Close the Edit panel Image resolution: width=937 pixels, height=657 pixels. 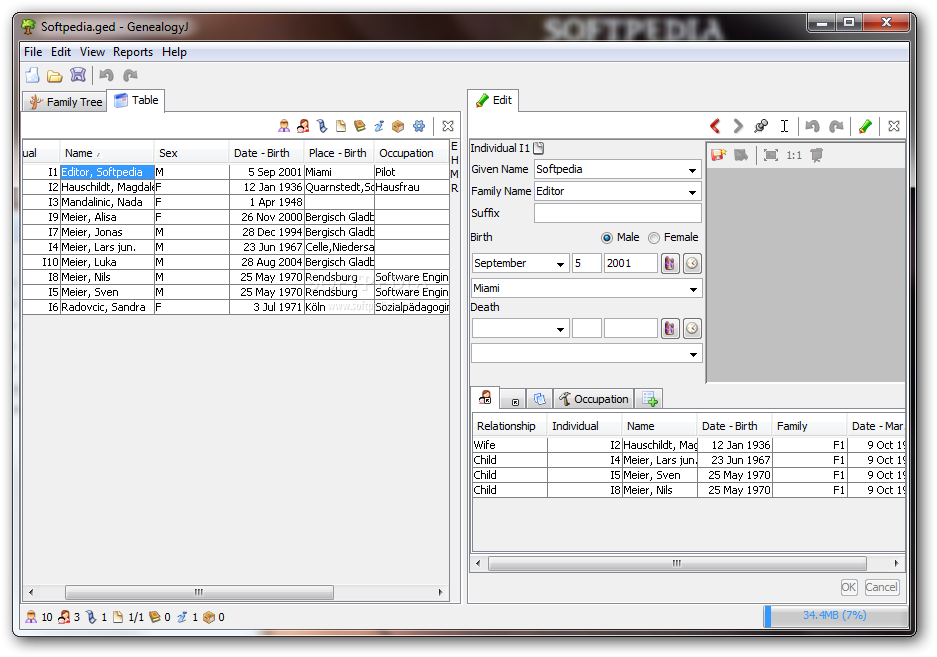pyautogui.click(x=894, y=126)
